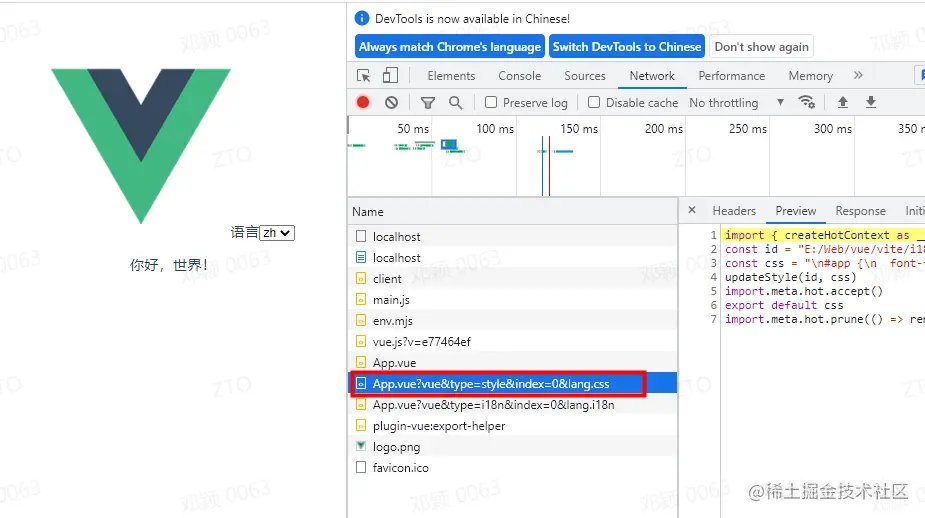
Task: Select the logo.png request
Action: pos(512,447)
